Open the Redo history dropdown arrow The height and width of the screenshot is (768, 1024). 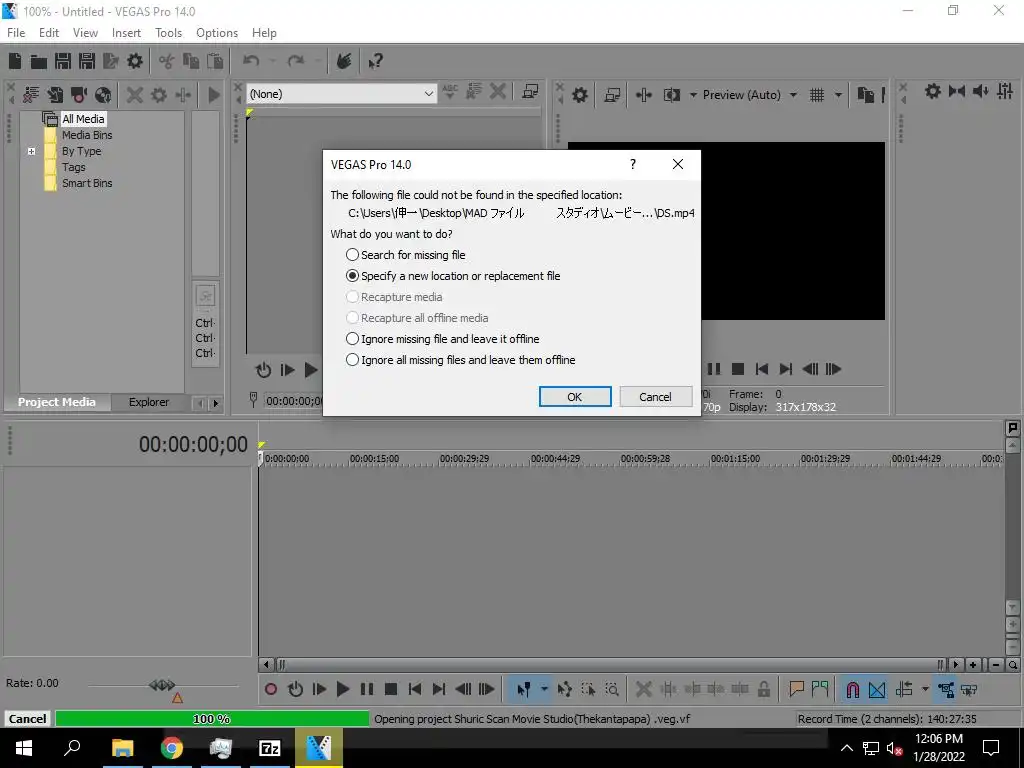coord(317,61)
